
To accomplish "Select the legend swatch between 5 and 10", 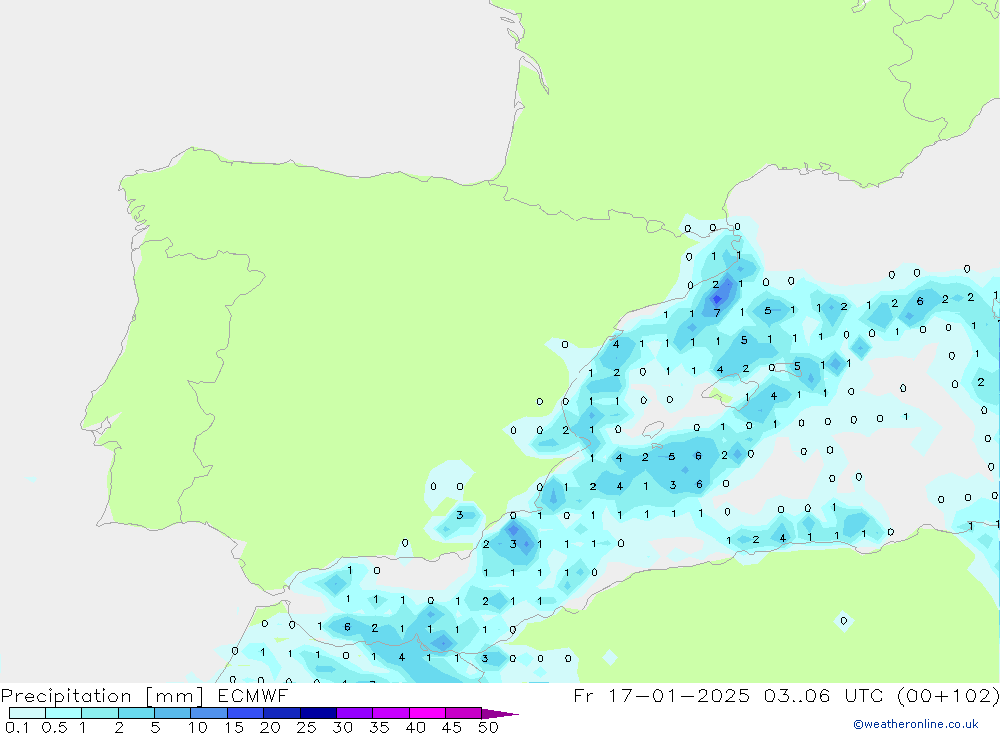I will 173,713.
